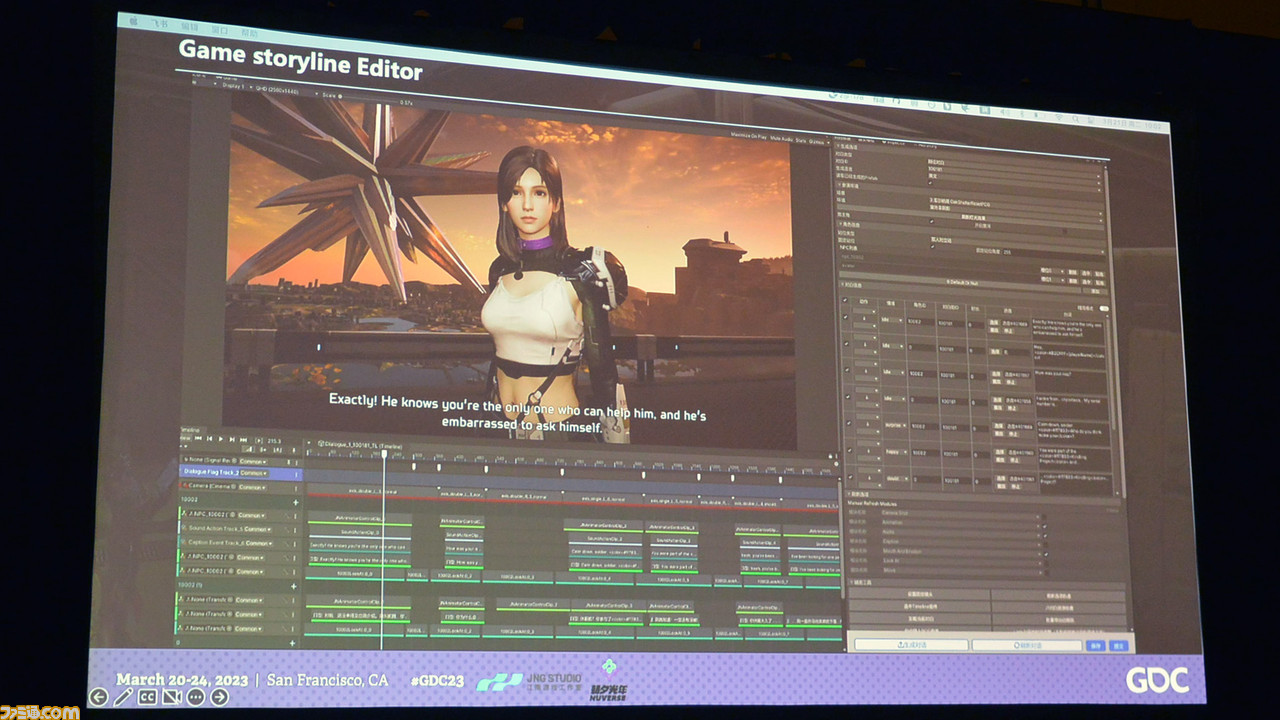The width and height of the screenshot is (1280, 720).
Task: Switch to Dialogue_1_100181_TL (Timeline) tab
Action: [x=360, y=445]
